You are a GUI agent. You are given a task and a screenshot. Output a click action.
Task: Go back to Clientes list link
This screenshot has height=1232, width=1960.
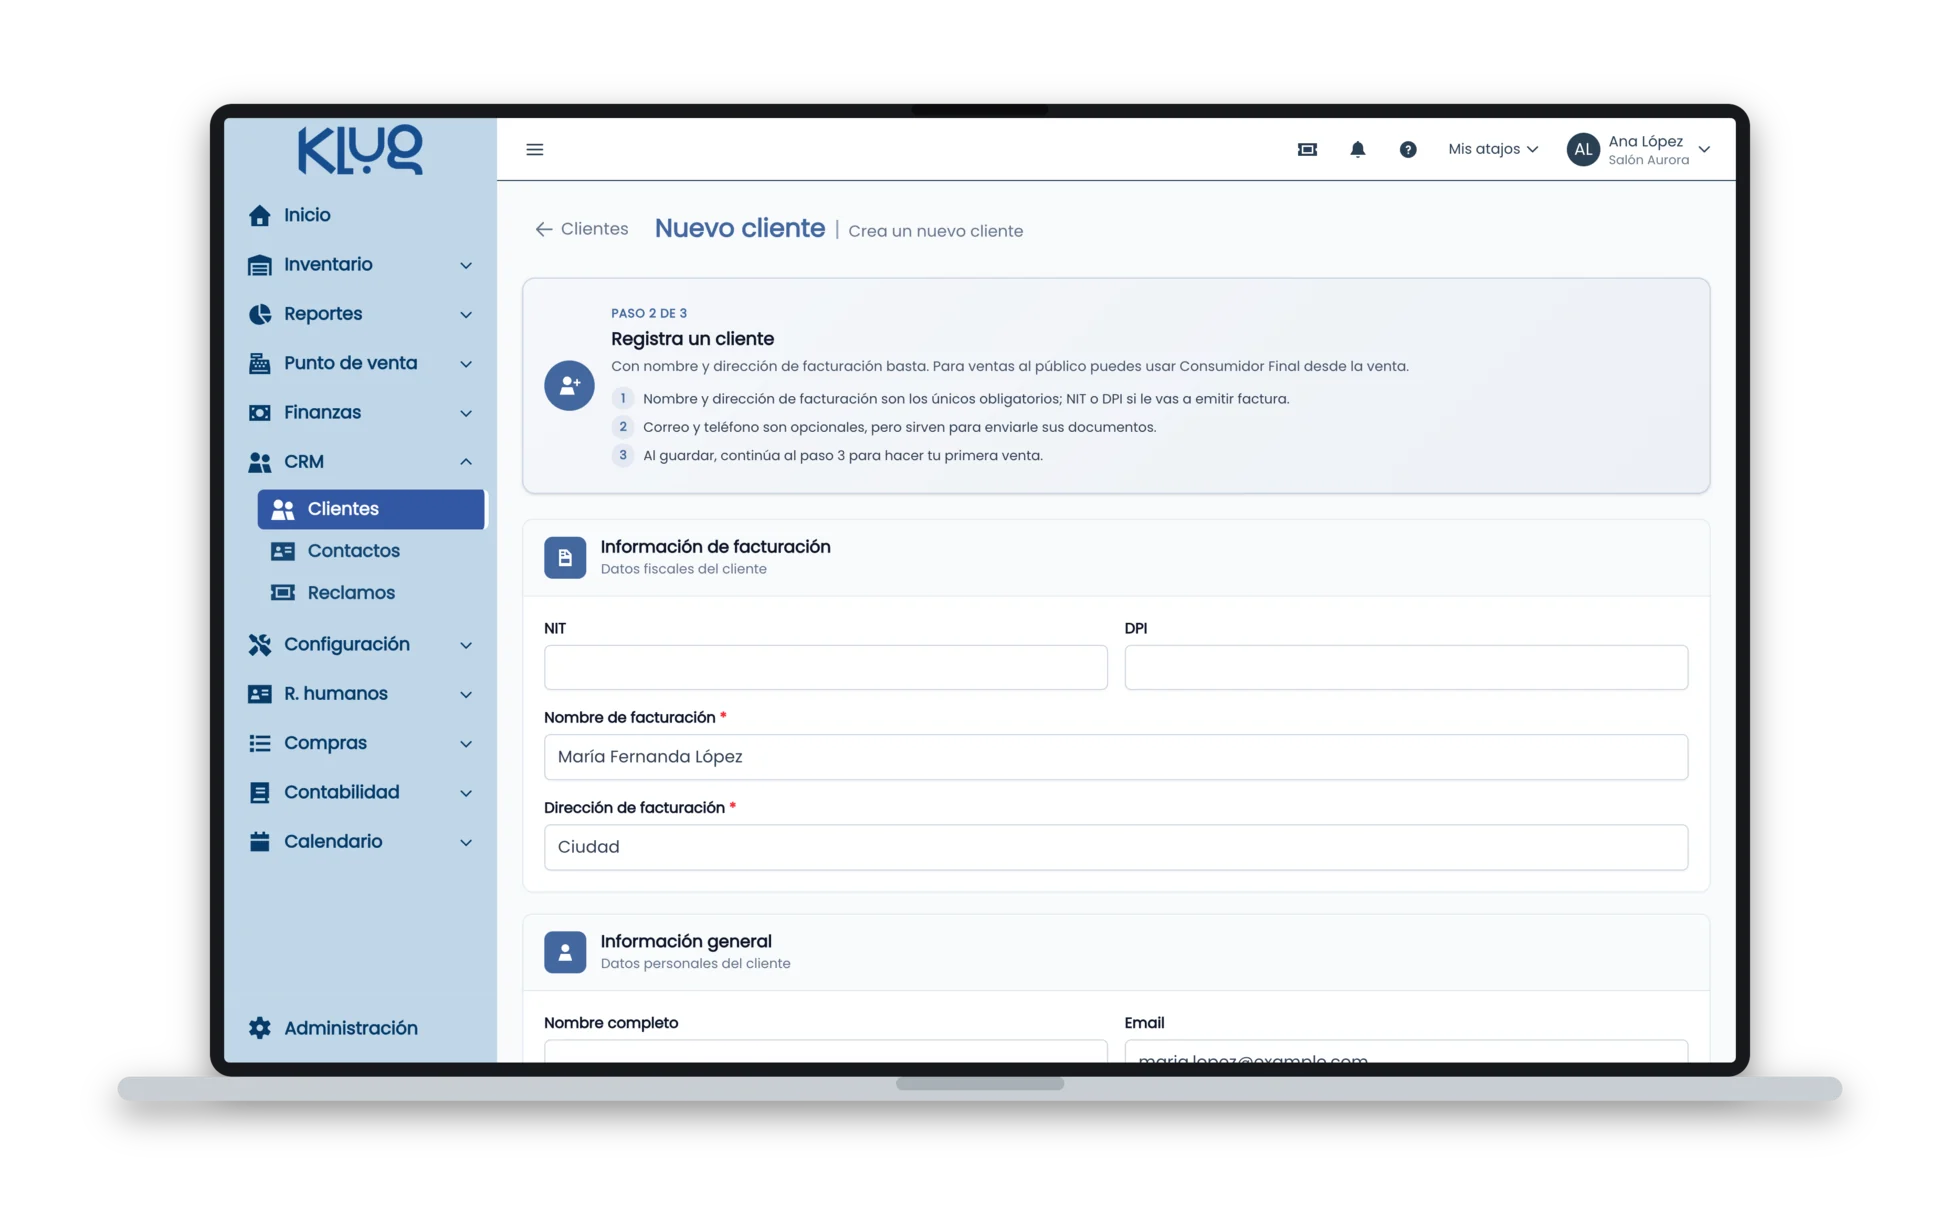582,229
